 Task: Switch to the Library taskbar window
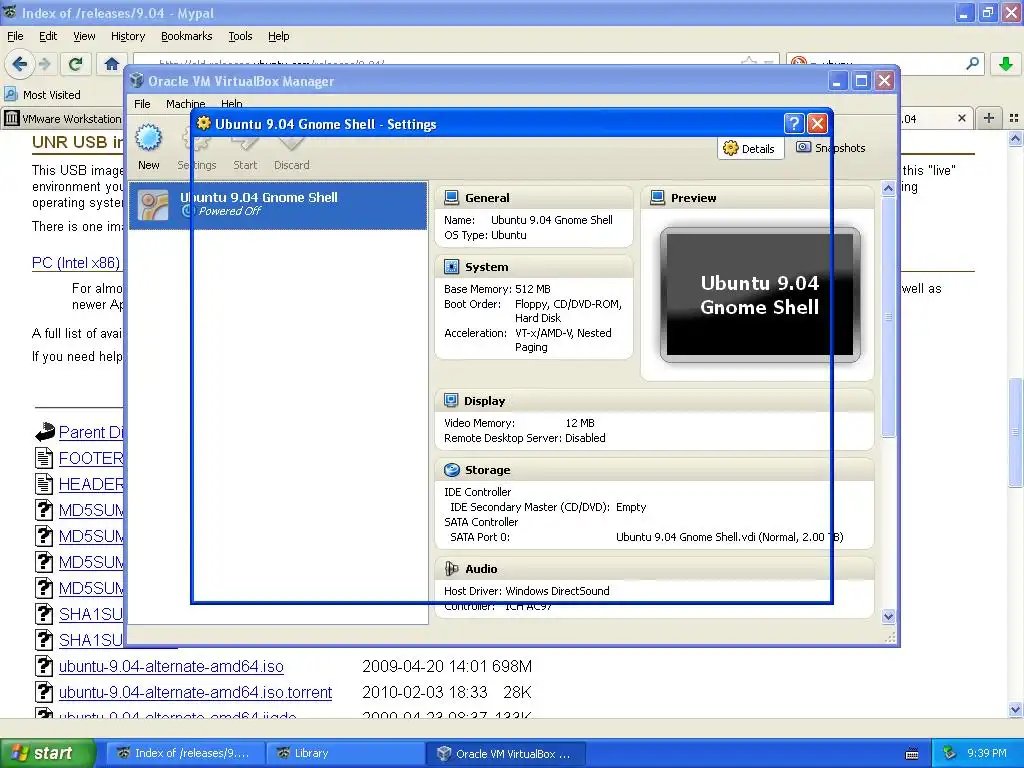pyautogui.click(x=345, y=753)
